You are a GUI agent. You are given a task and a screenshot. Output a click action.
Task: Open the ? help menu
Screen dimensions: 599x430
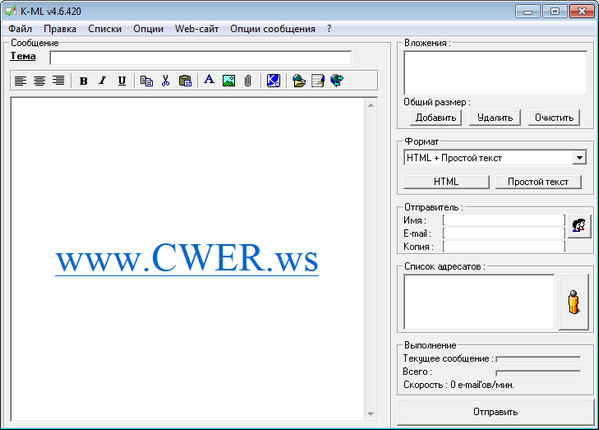pos(329,29)
